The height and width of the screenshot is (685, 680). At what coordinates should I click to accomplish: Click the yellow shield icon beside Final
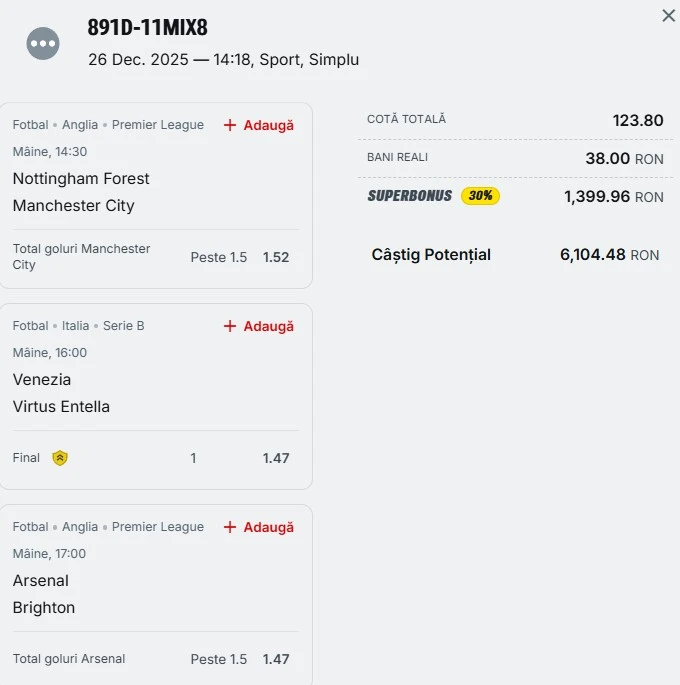(x=60, y=458)
